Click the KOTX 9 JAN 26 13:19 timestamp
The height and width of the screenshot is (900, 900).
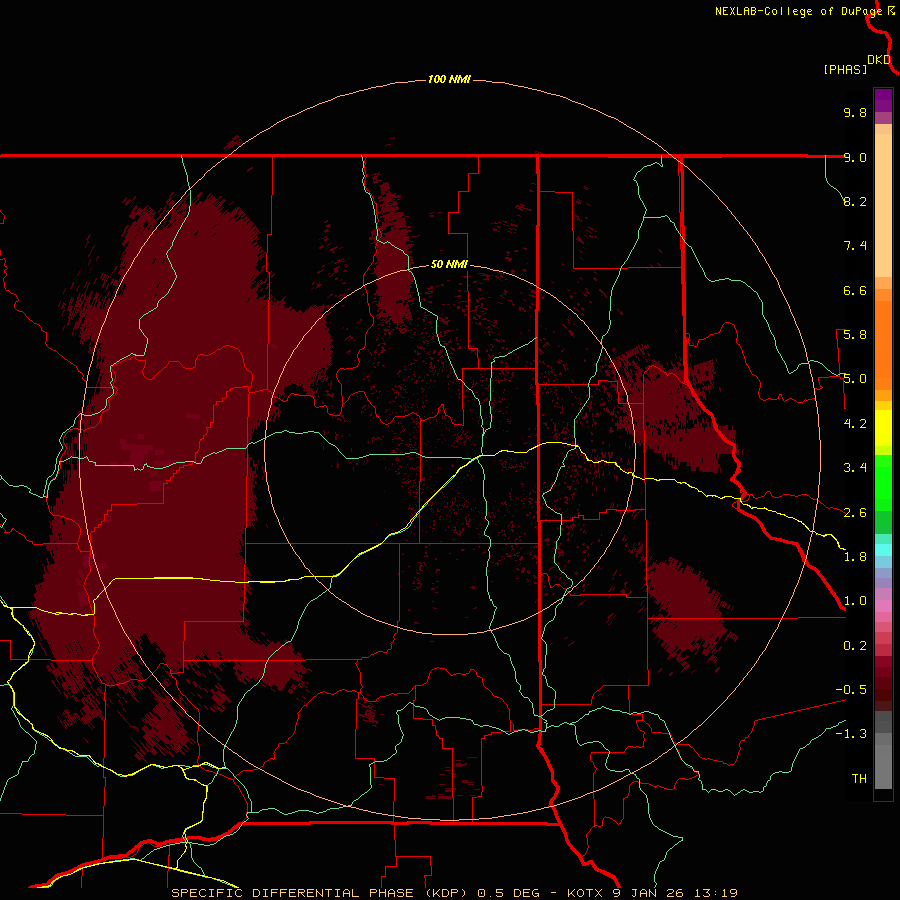[652, 893]
